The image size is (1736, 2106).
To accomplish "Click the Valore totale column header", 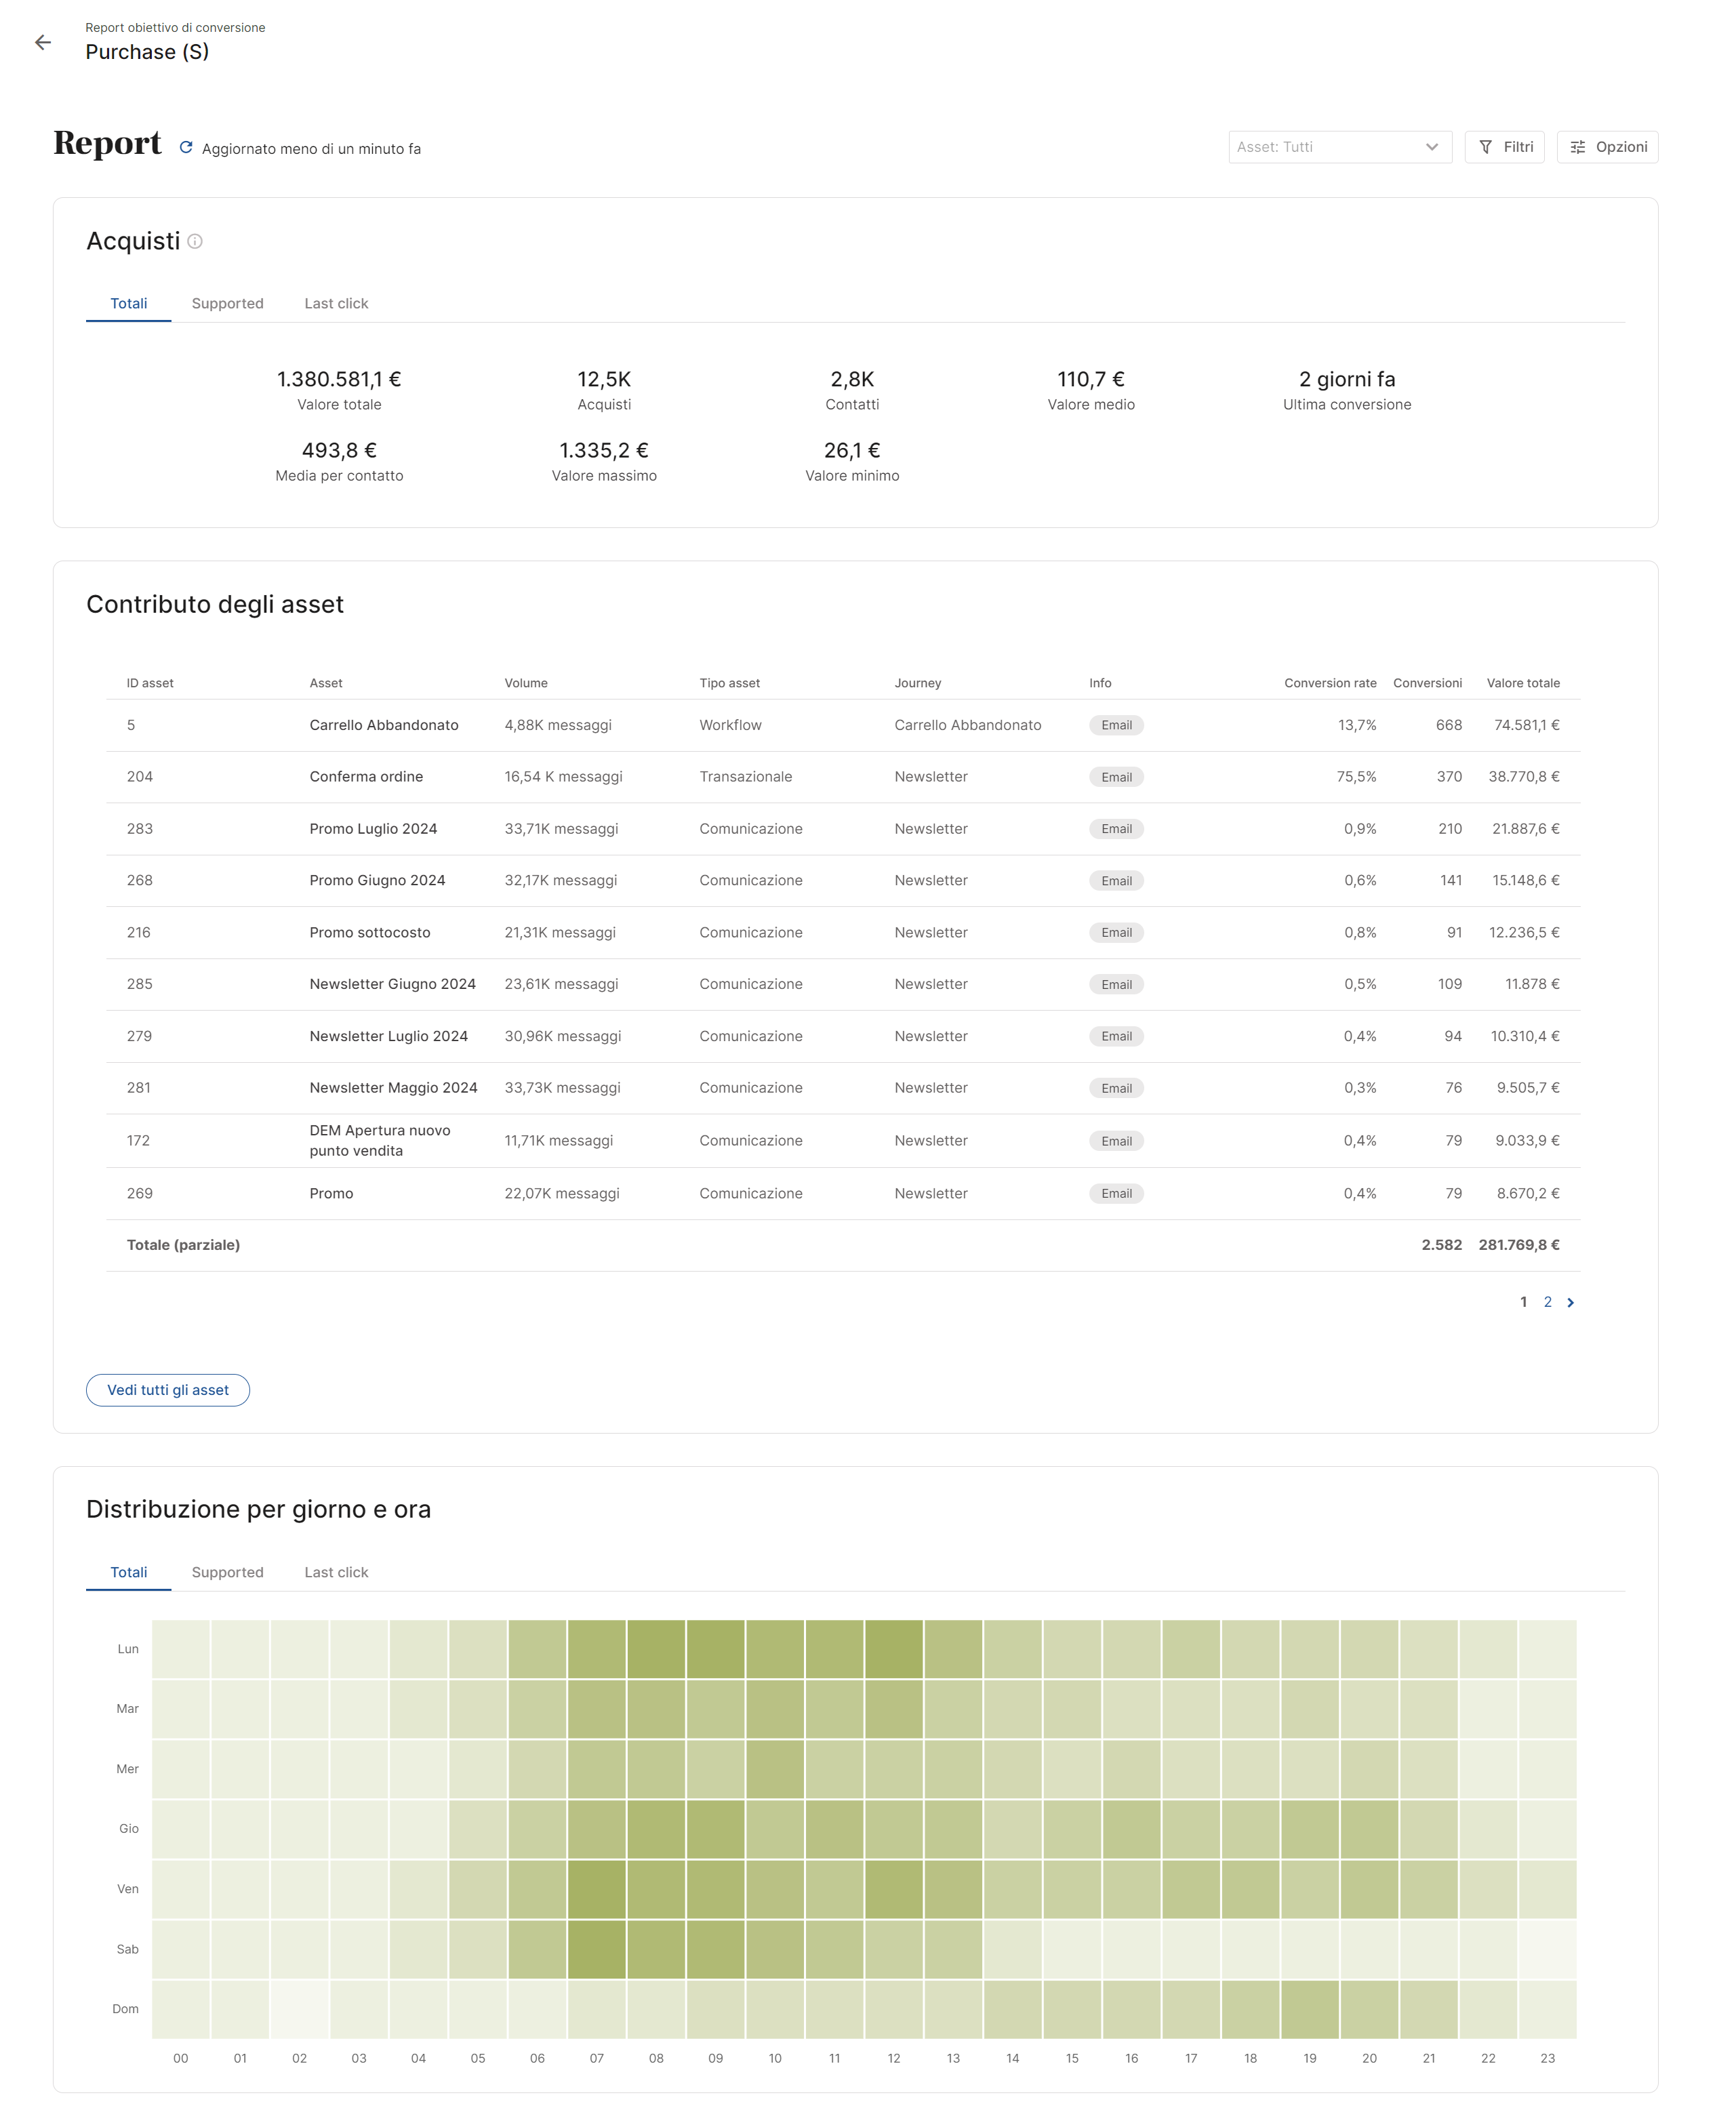I will 1524,684.
